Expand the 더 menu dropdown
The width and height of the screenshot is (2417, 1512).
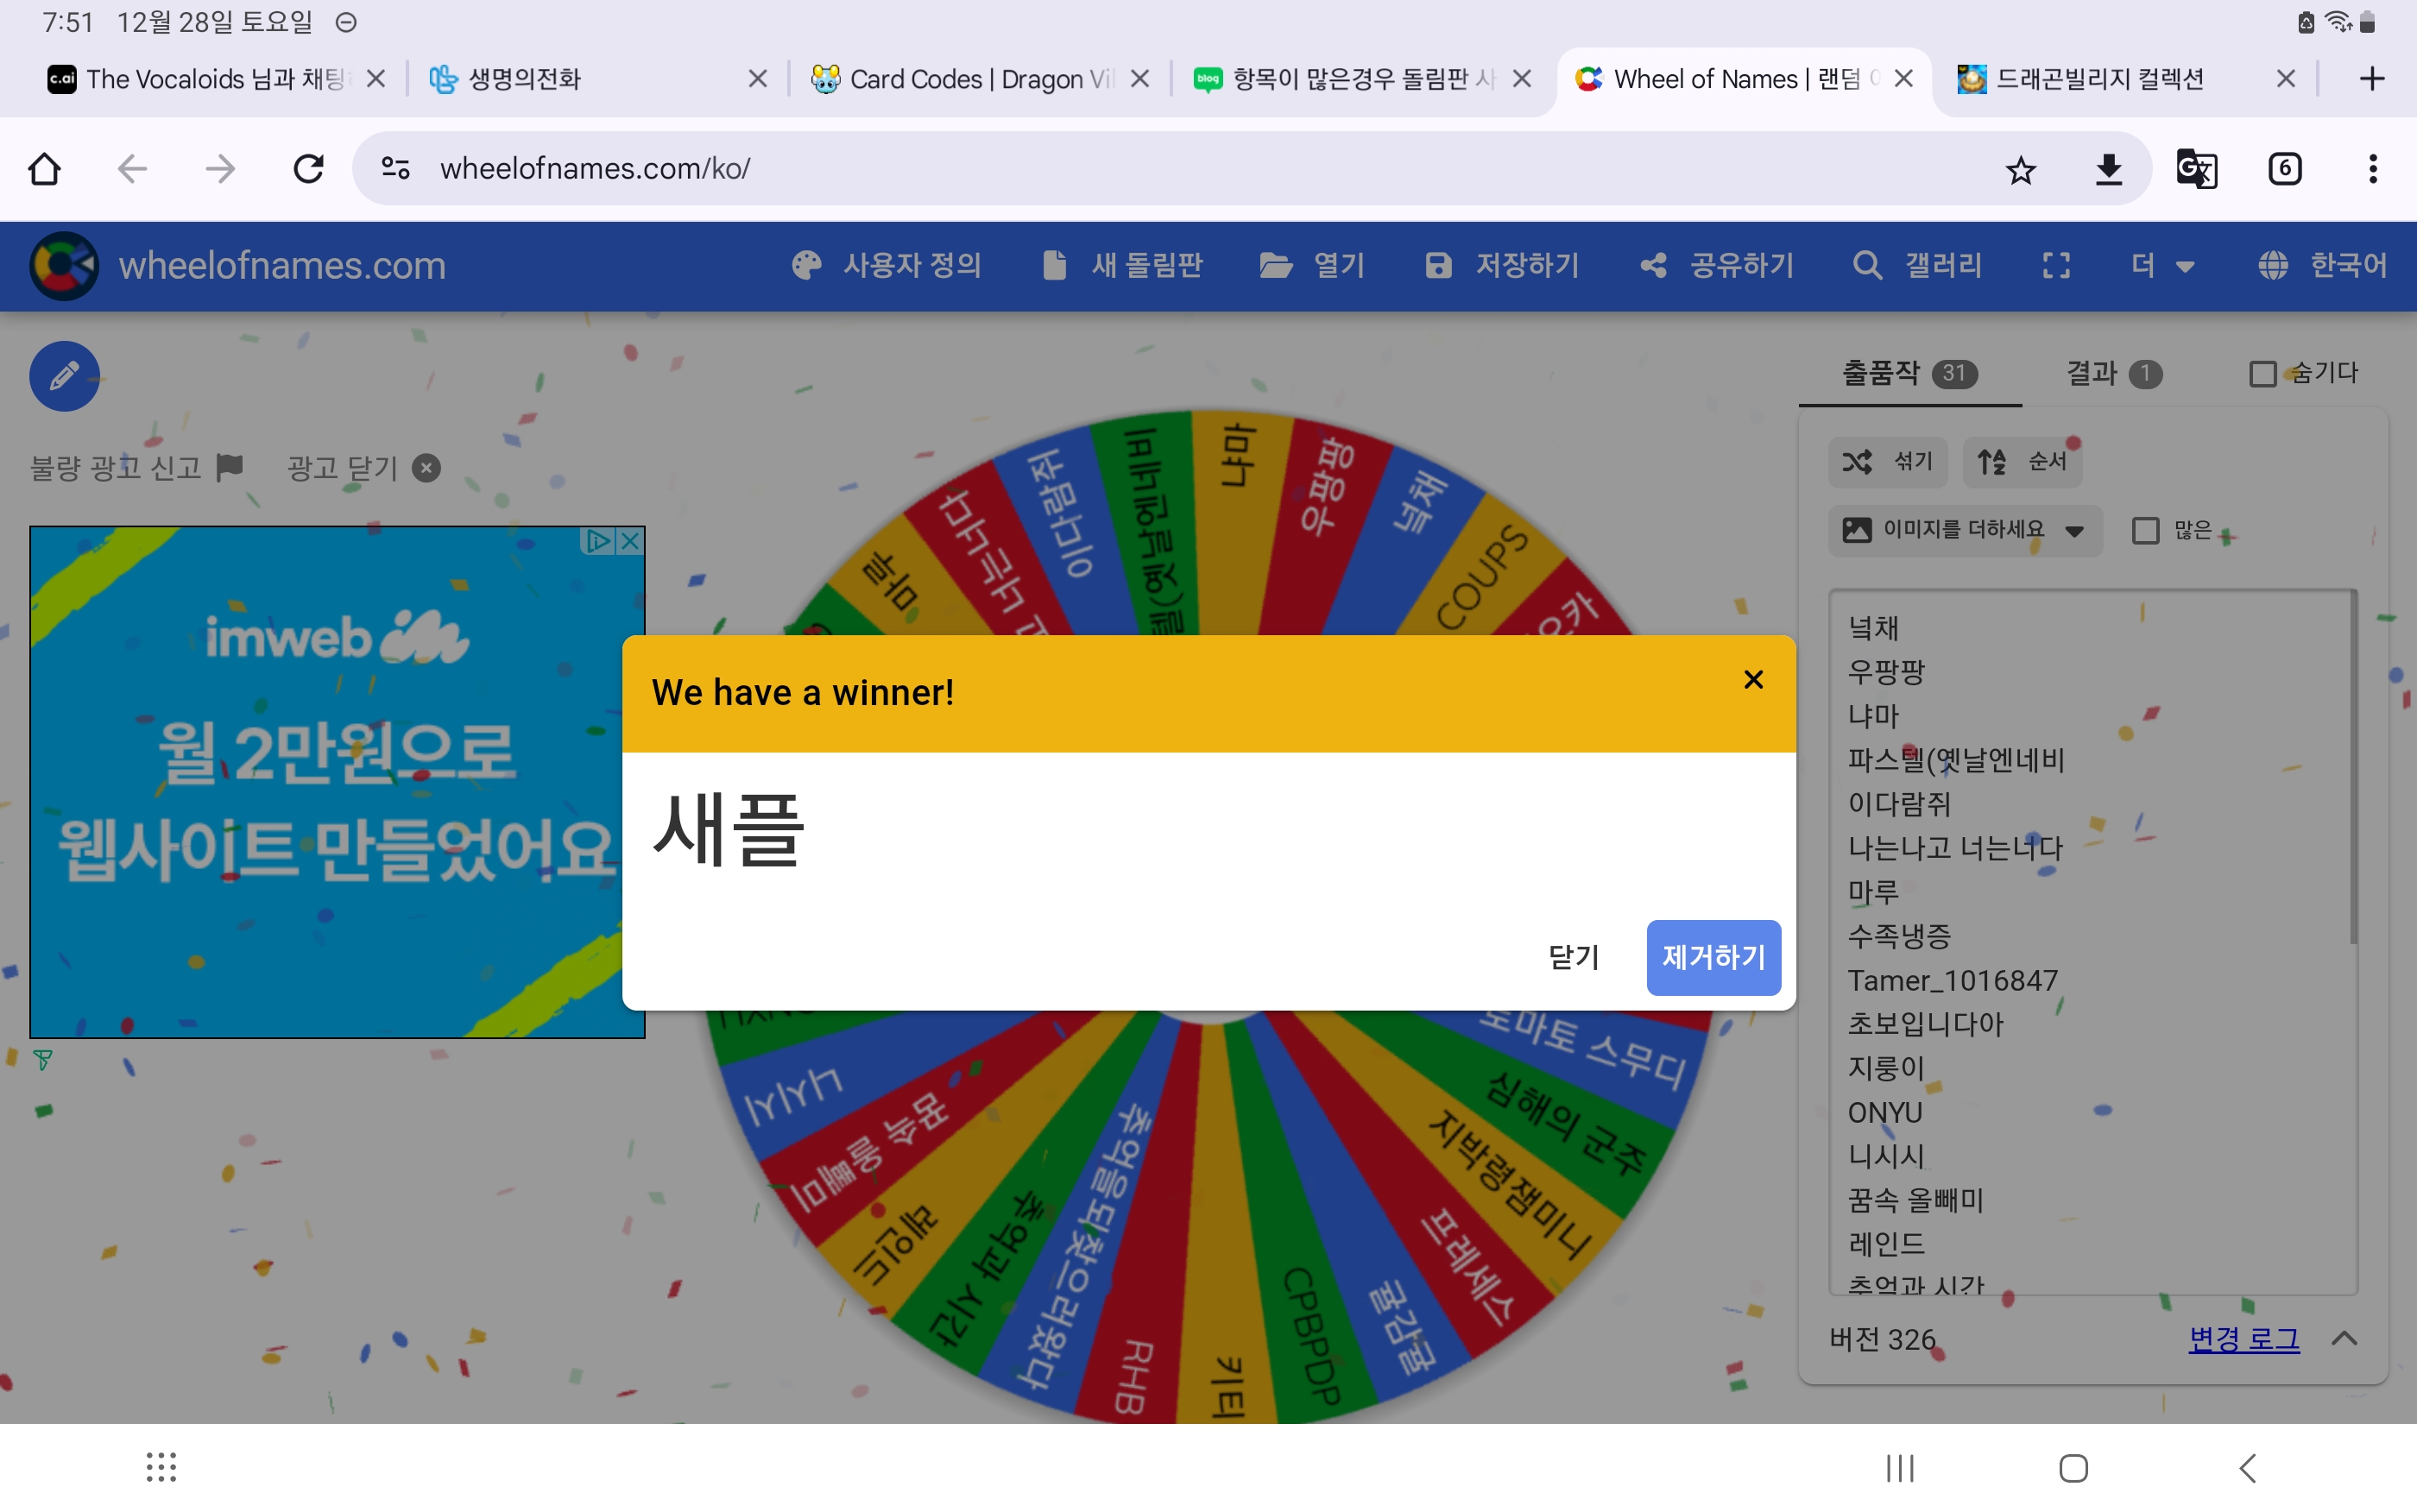point(2162,265)
